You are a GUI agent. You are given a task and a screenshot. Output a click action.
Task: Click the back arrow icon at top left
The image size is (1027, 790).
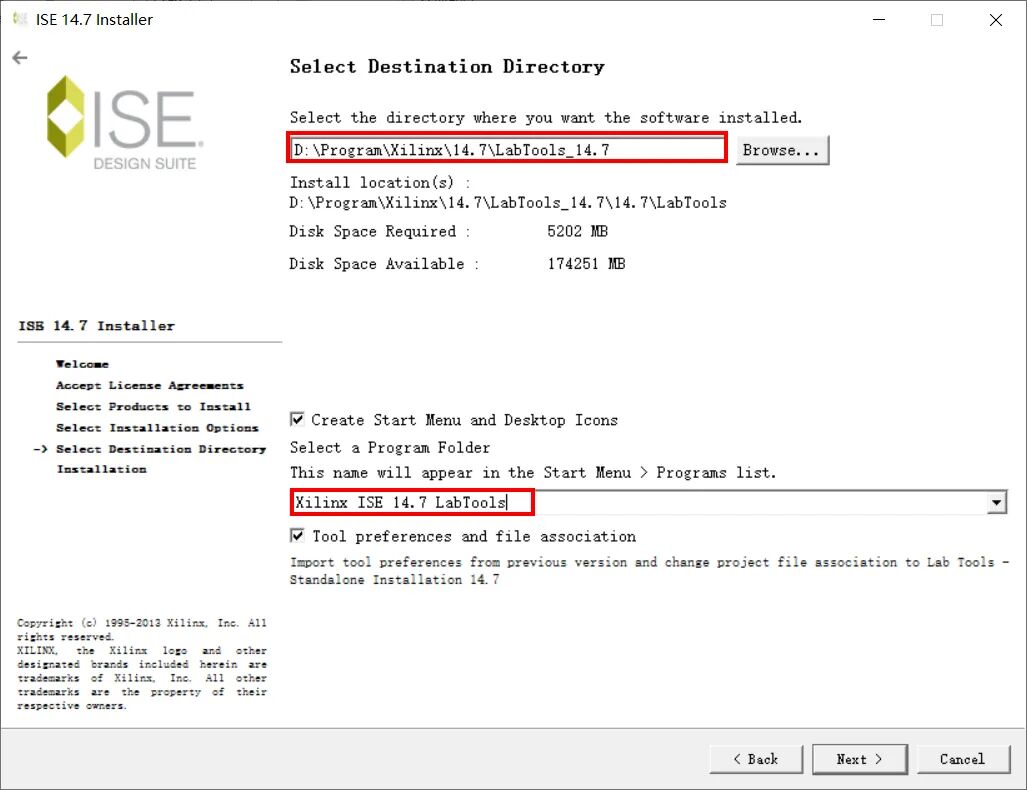(x=20, y=58)
